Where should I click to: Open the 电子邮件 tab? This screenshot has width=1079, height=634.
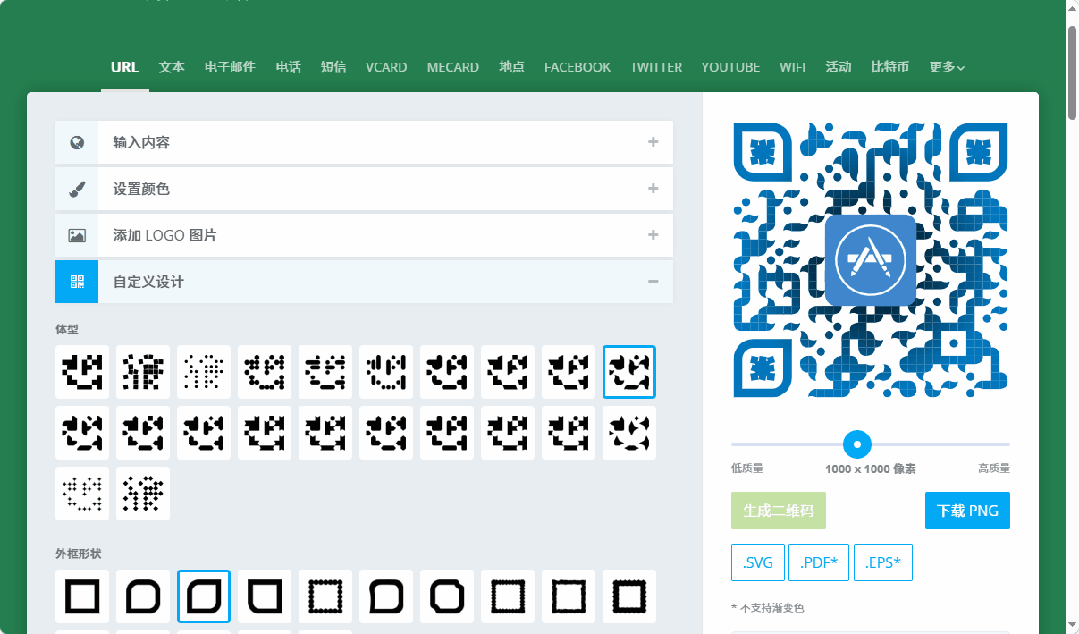click(x=230, y=67)
